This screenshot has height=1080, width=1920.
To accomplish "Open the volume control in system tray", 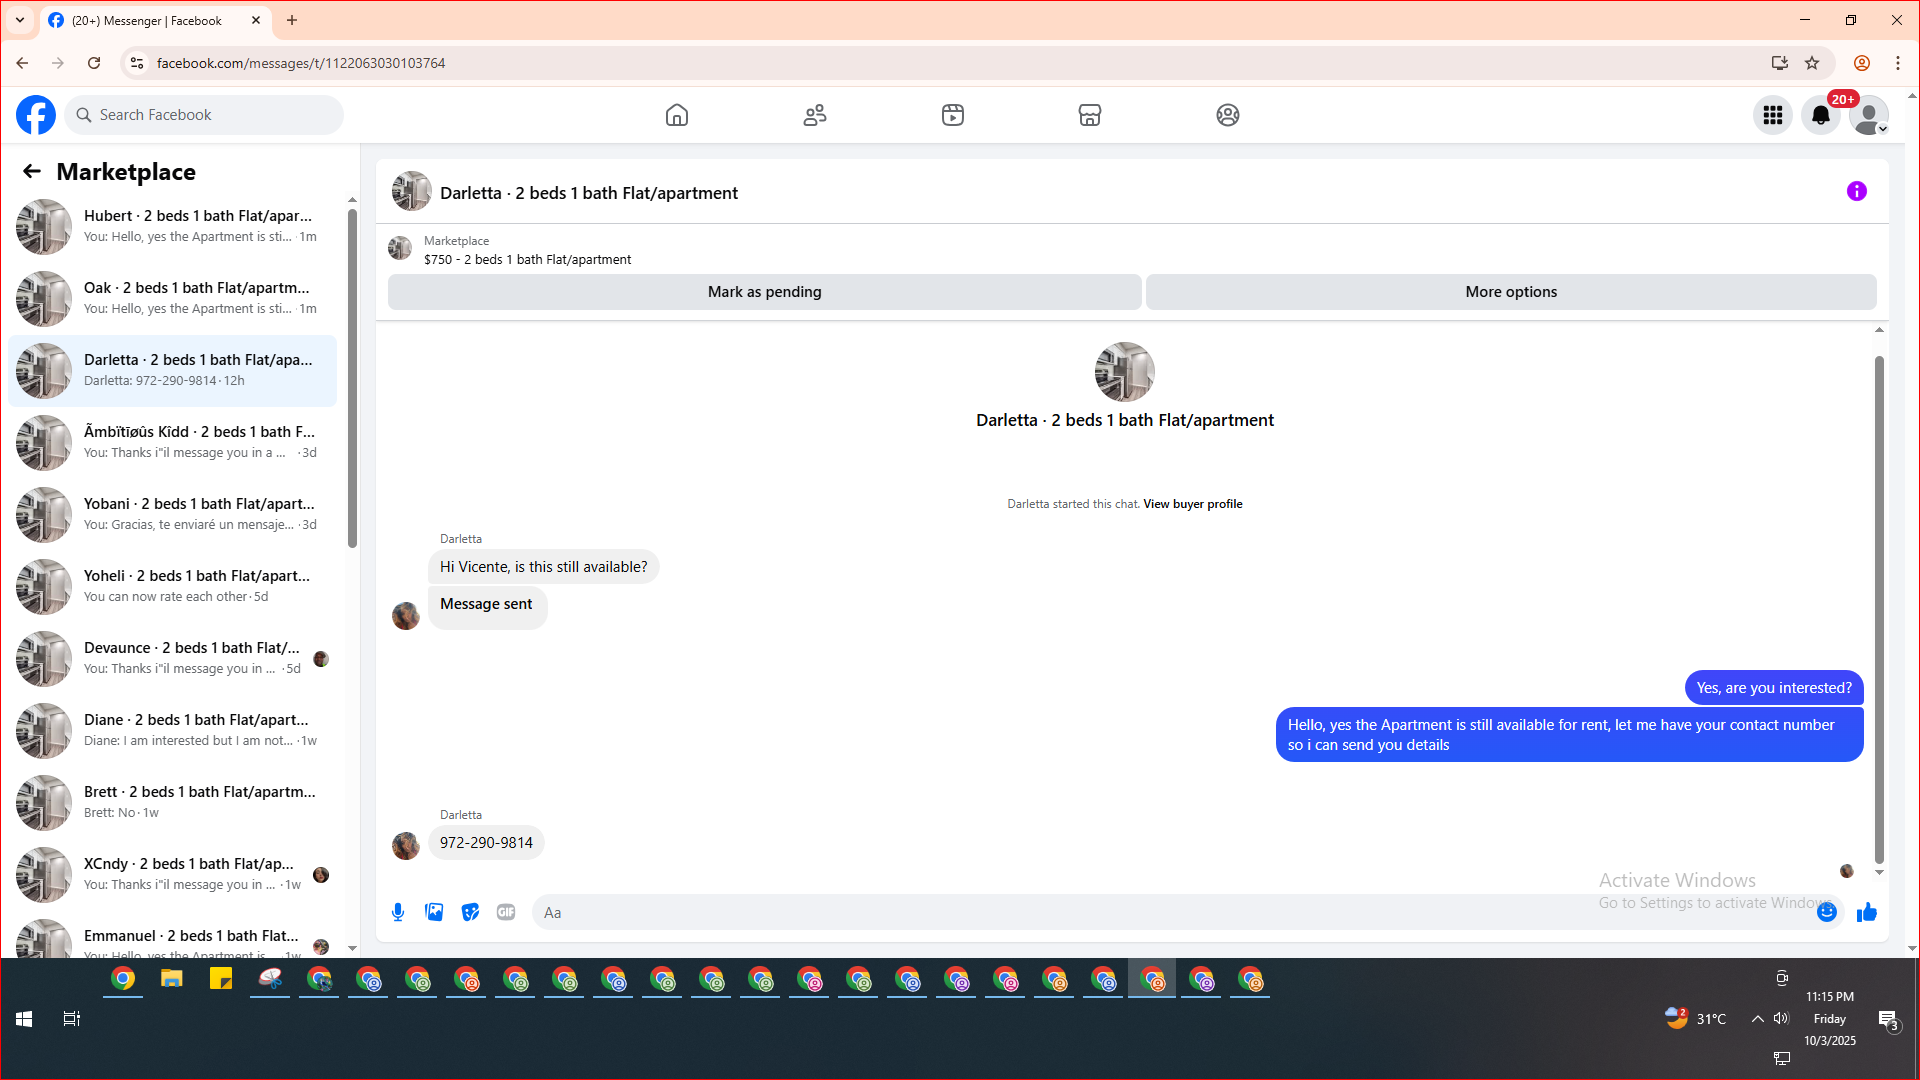I will [1781, 1019].
